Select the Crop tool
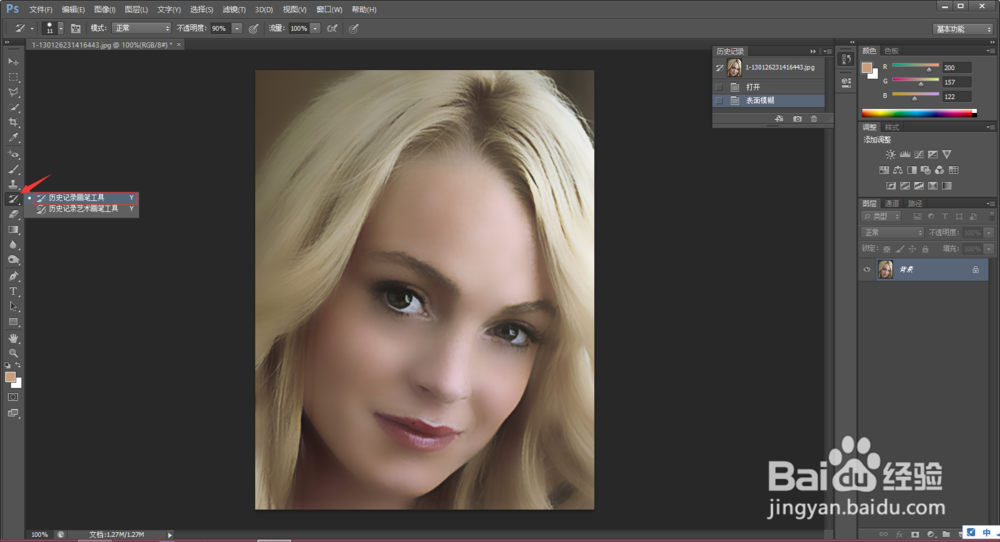1000x542 pixels. pyautogui.click(x=13, y=122)
